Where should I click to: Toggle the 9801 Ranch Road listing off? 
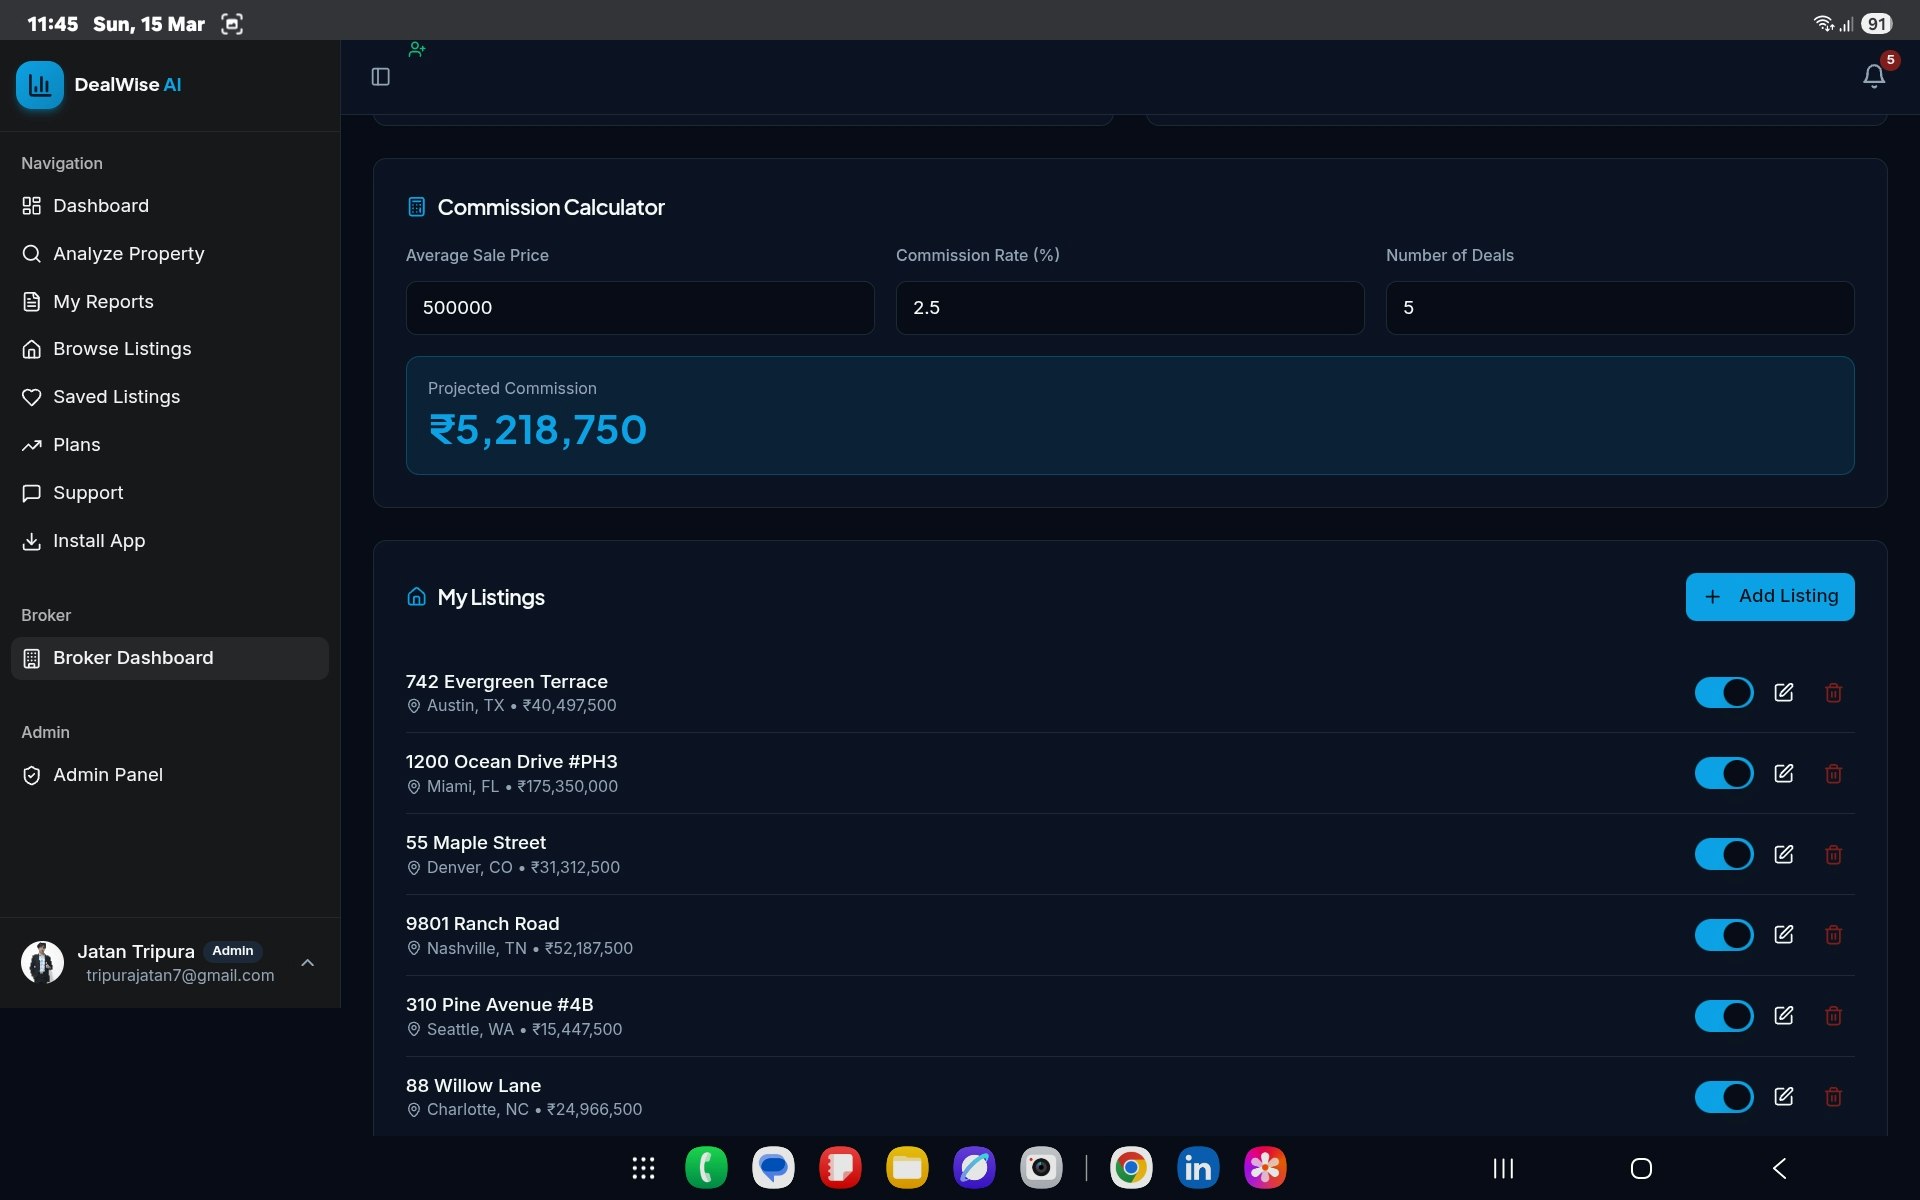1724,934
